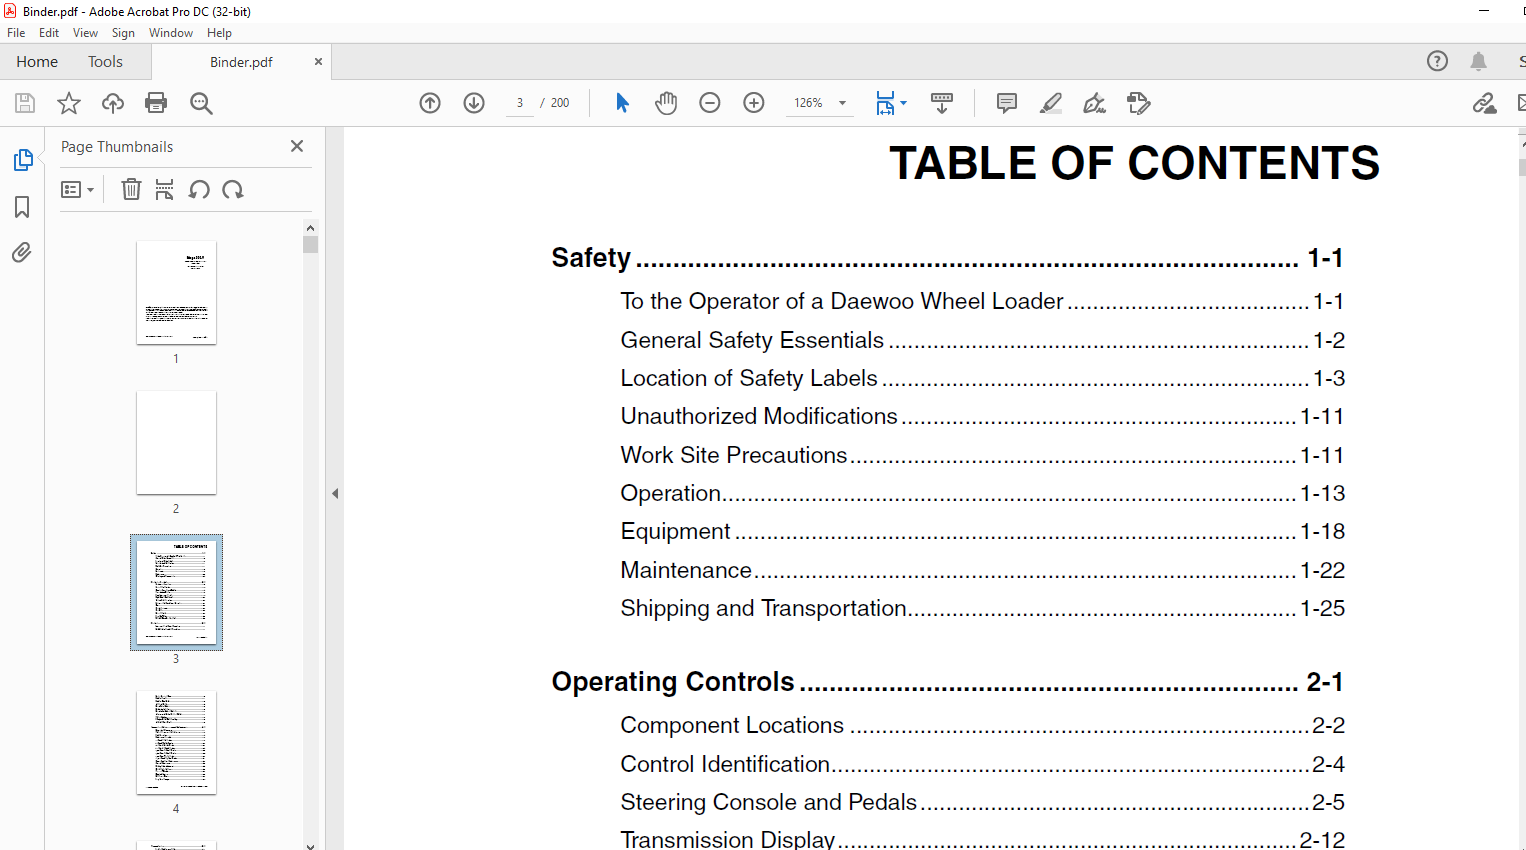
Task: Click the thumbnail panel scroll down arrow
Action: point(310,845)
